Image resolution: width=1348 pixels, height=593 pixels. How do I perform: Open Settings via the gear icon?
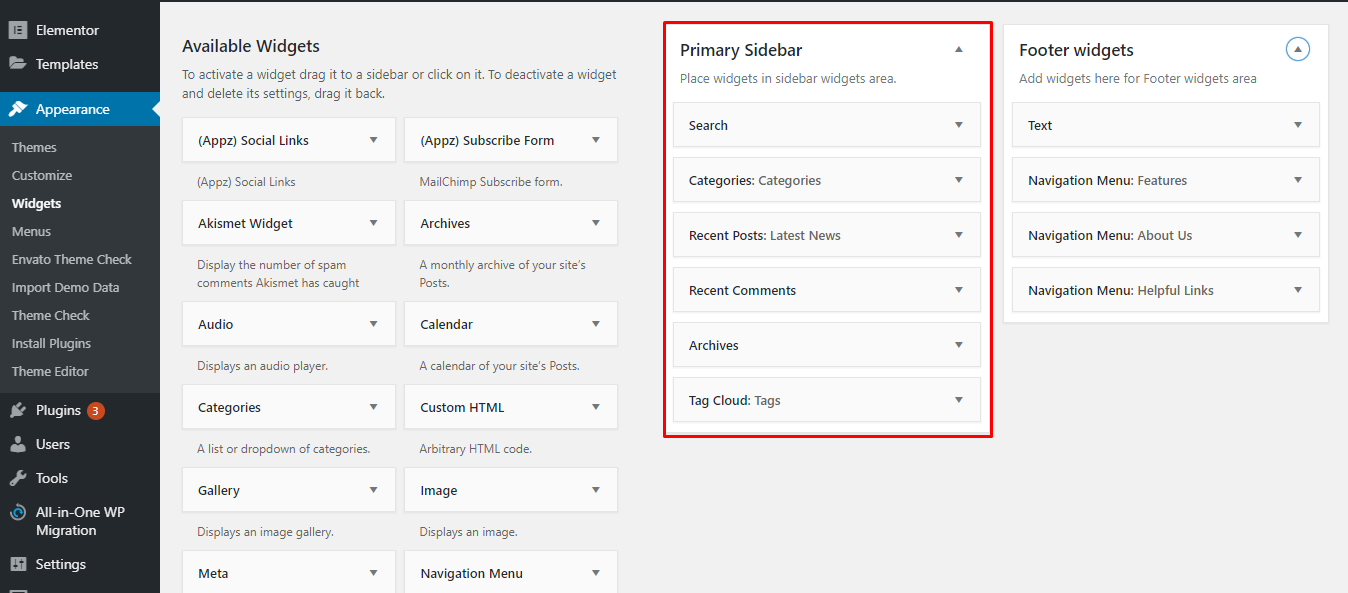[17, 564]
